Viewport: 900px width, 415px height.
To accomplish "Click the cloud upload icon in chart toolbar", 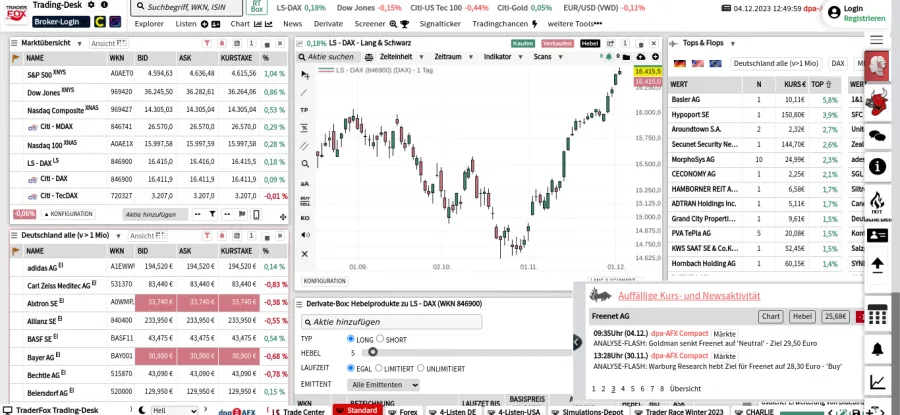I will (641, 57).
